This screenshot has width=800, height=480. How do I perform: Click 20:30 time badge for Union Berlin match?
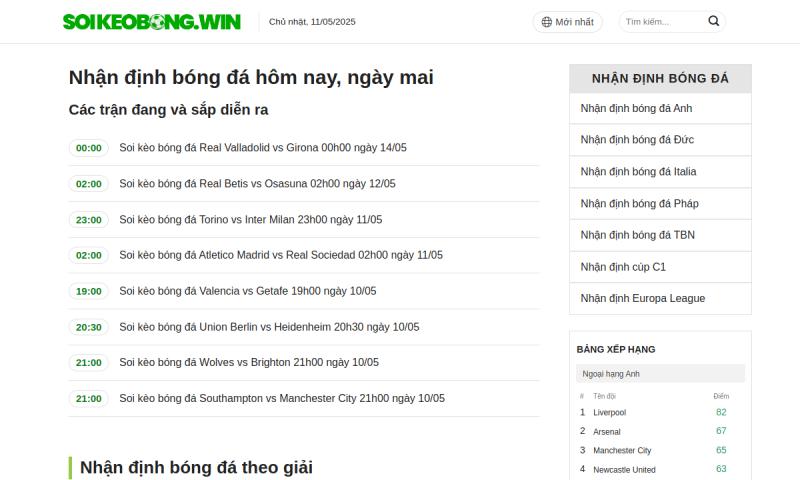click(x=89, y=327)
